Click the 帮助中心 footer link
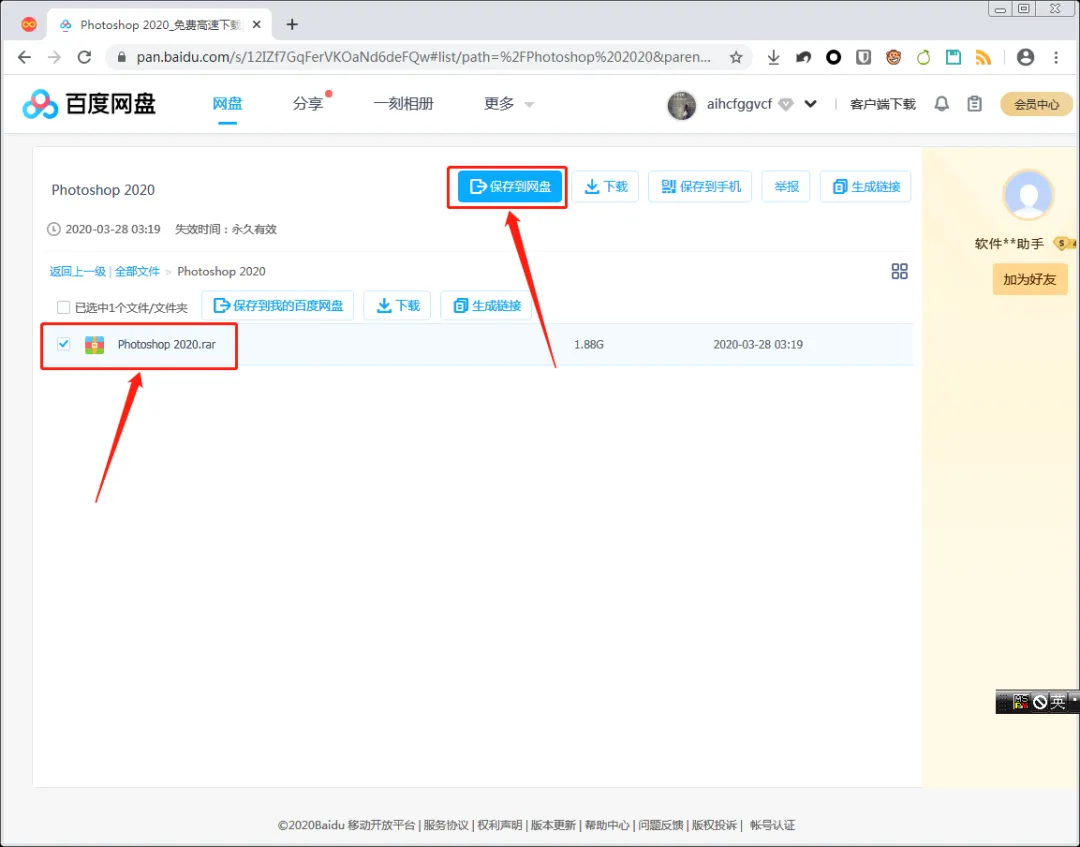This screenshot has width=1080, height=847. point(607,825)
